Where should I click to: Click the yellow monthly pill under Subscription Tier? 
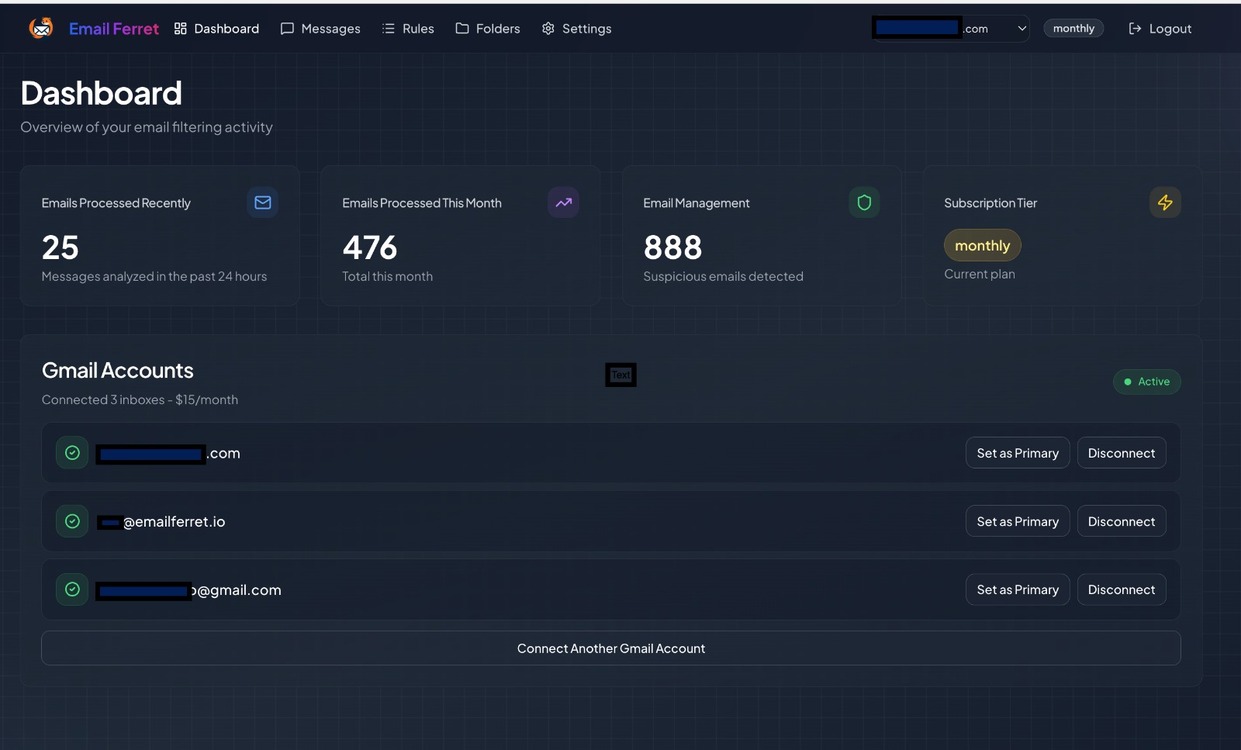point(982,245)
